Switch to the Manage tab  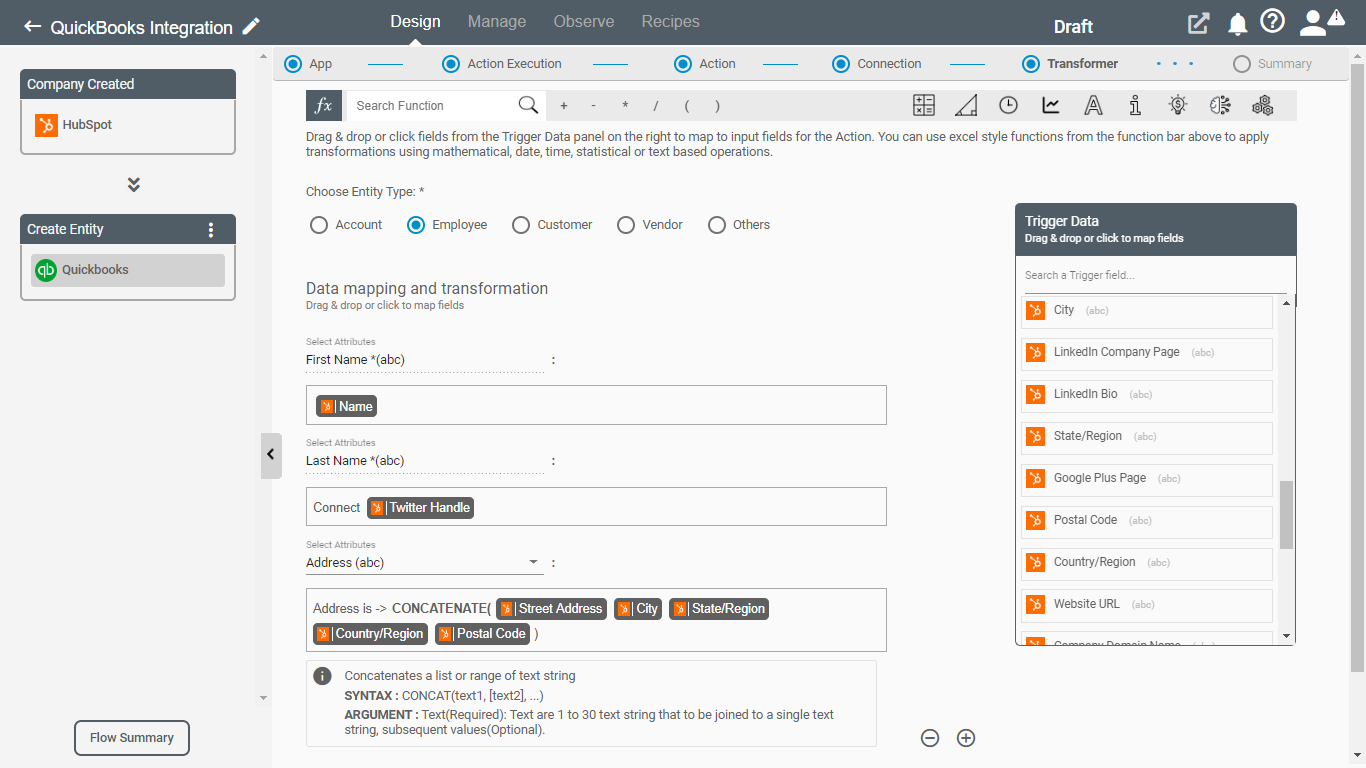tap(497, 21)
